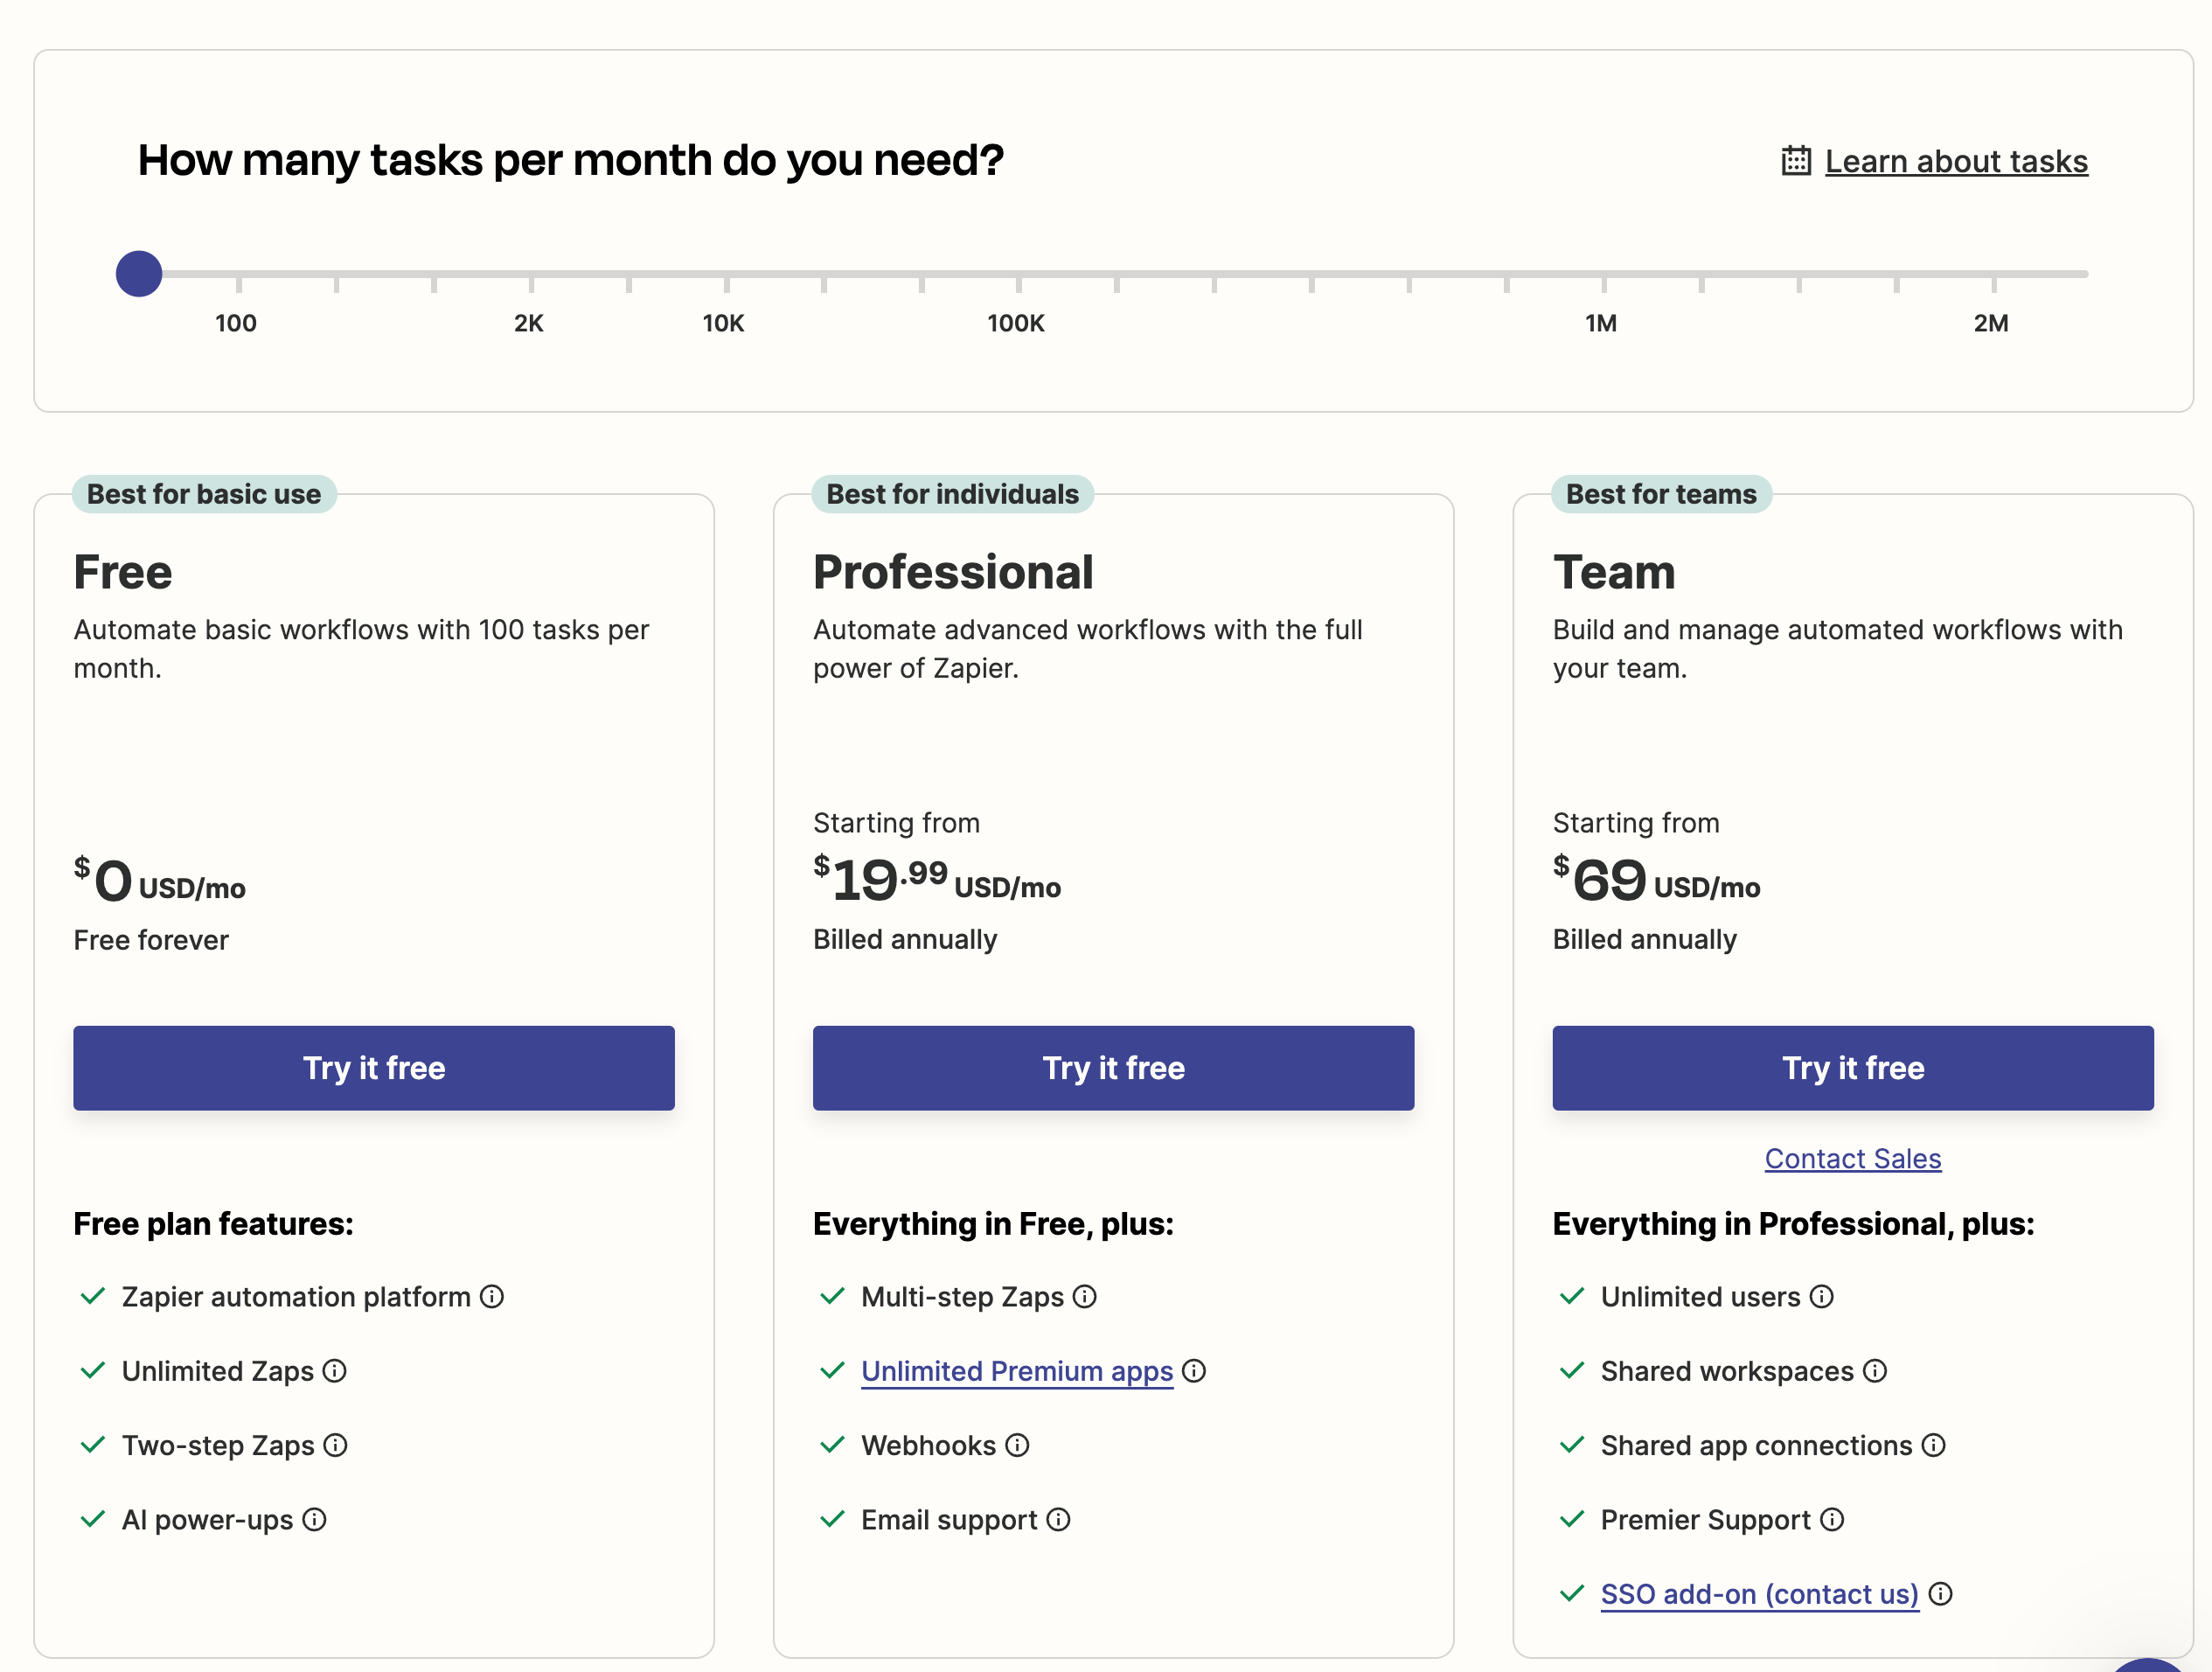Click info icon beside AI power-ups

point(314,1519)
